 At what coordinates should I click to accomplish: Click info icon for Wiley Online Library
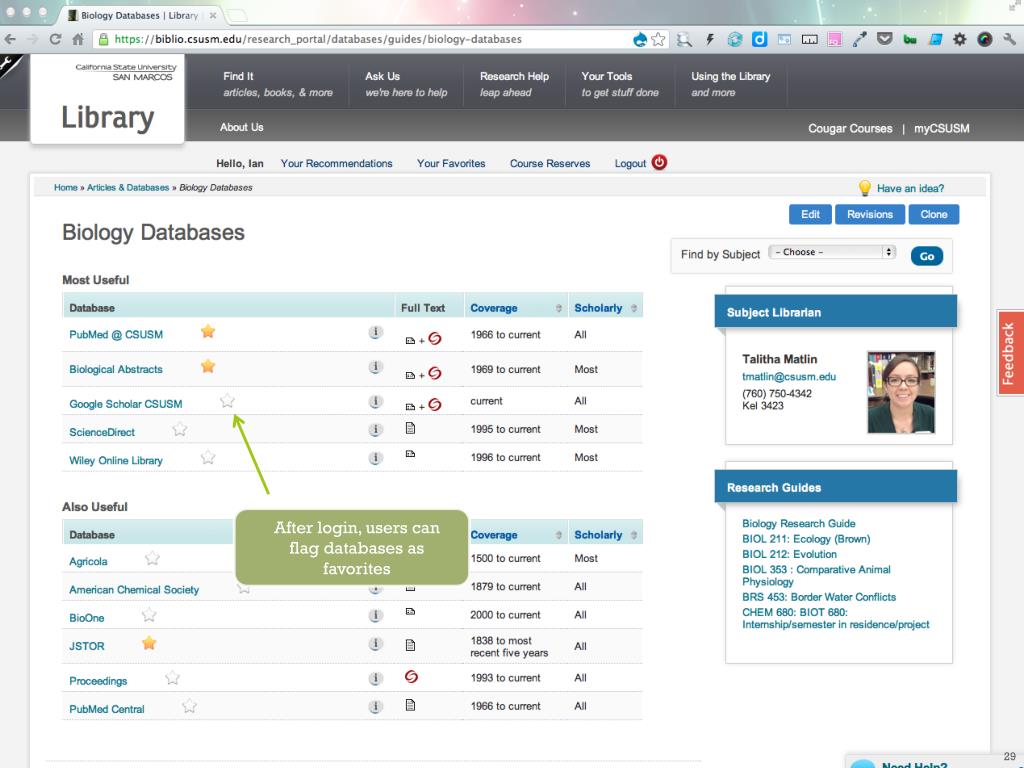376,459
